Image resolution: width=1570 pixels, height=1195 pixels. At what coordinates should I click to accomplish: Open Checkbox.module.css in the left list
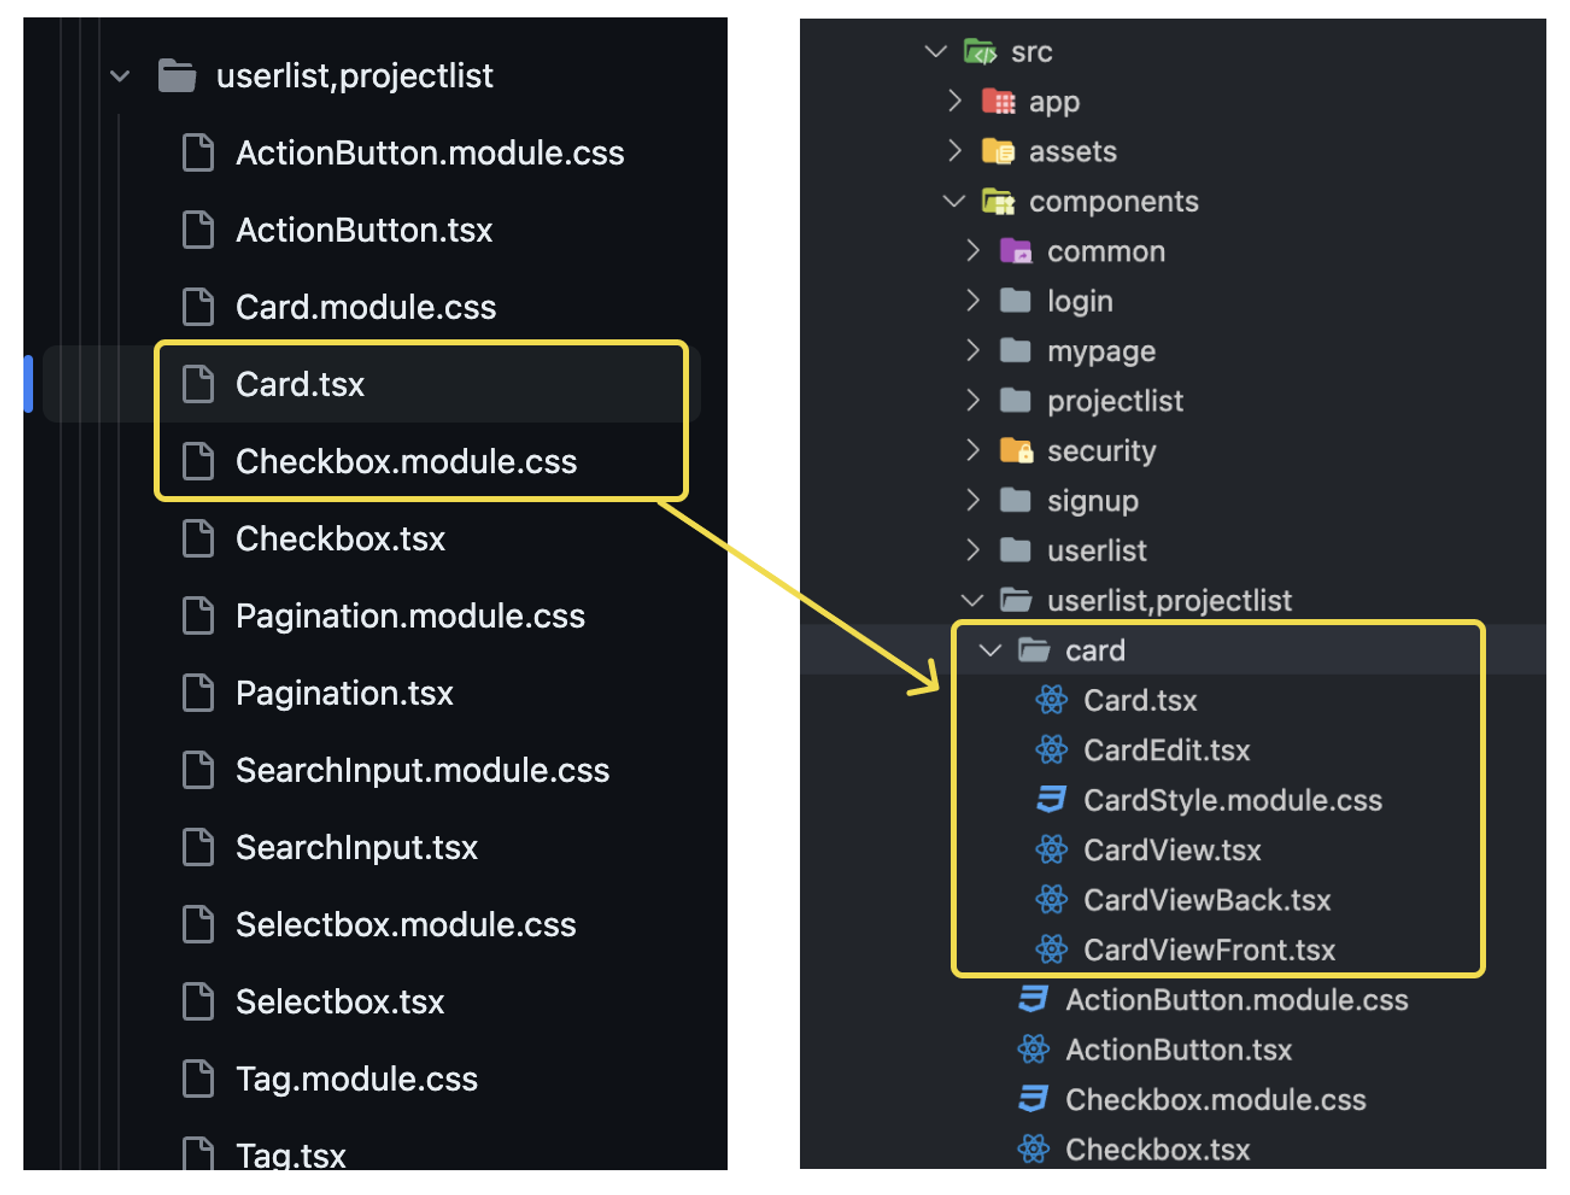[x=406, y=461]
